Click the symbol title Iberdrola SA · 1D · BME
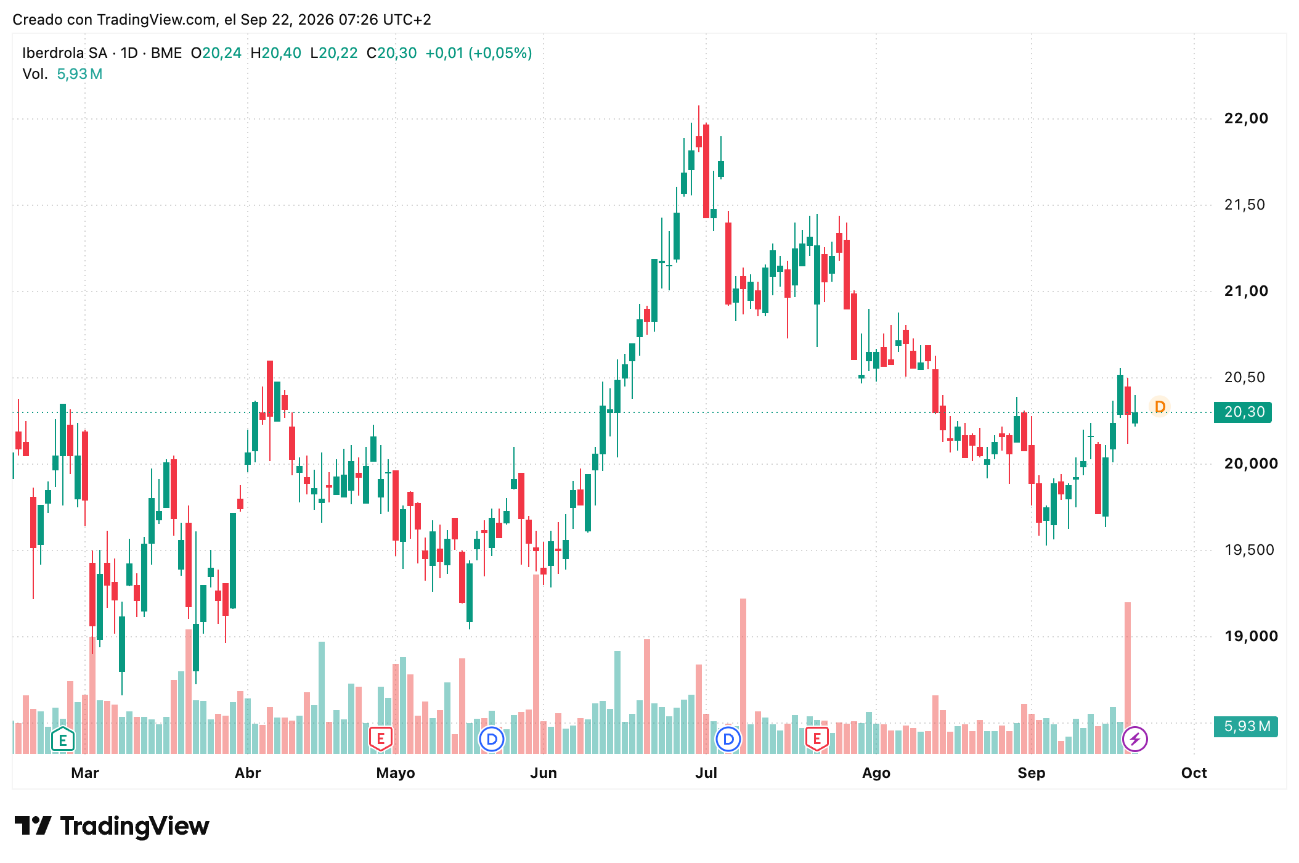Image resolution: width=1299 pixels, height=863 pixels. pyautogui.click(x=103, y=53)
